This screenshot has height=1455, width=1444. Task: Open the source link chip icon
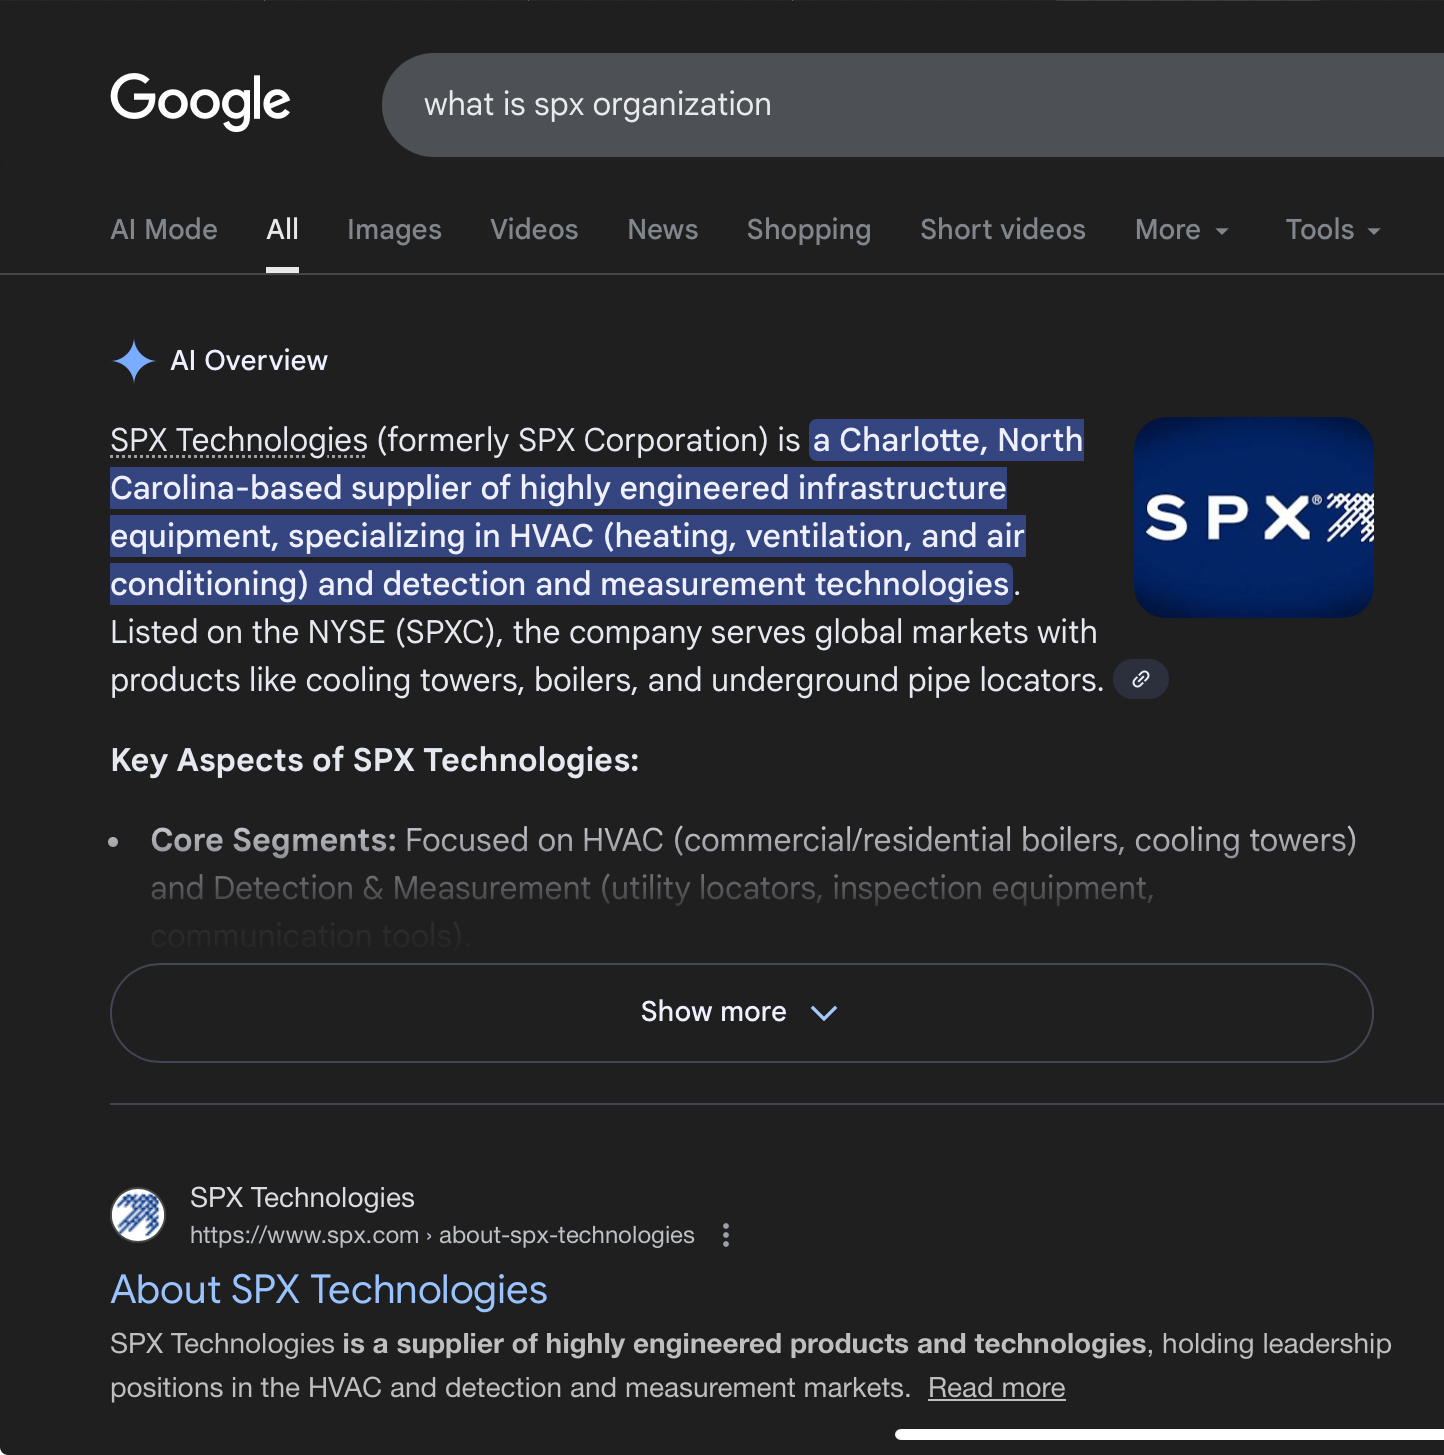(x=1141, y=680)
